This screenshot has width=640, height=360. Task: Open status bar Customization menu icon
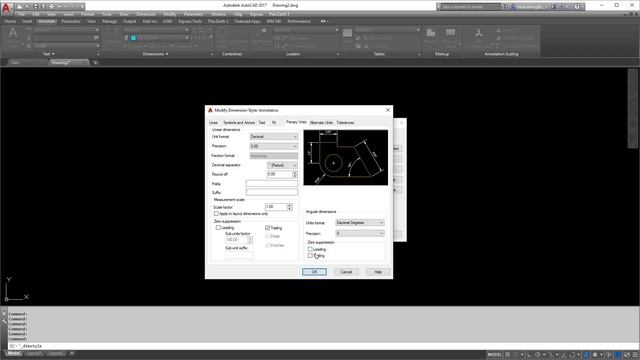point(635,355)
